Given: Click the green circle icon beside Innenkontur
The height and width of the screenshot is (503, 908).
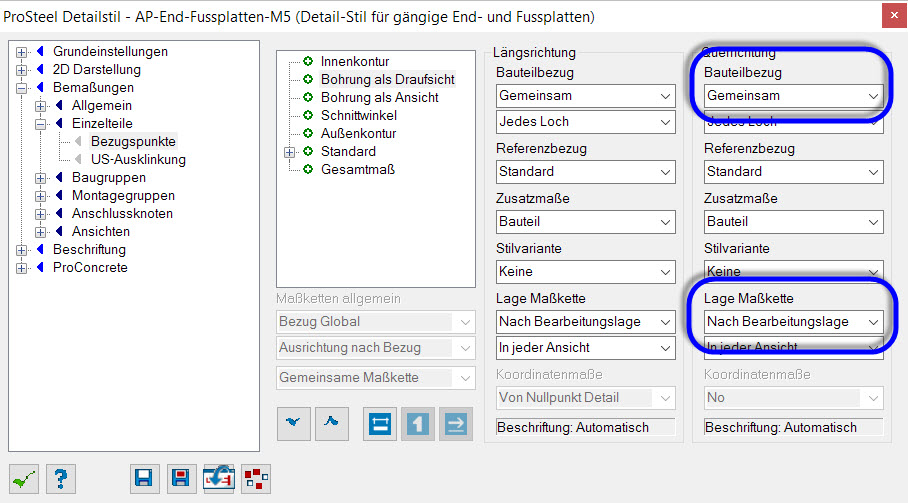Looking at the screenshot, I should [x=308, y=61].
